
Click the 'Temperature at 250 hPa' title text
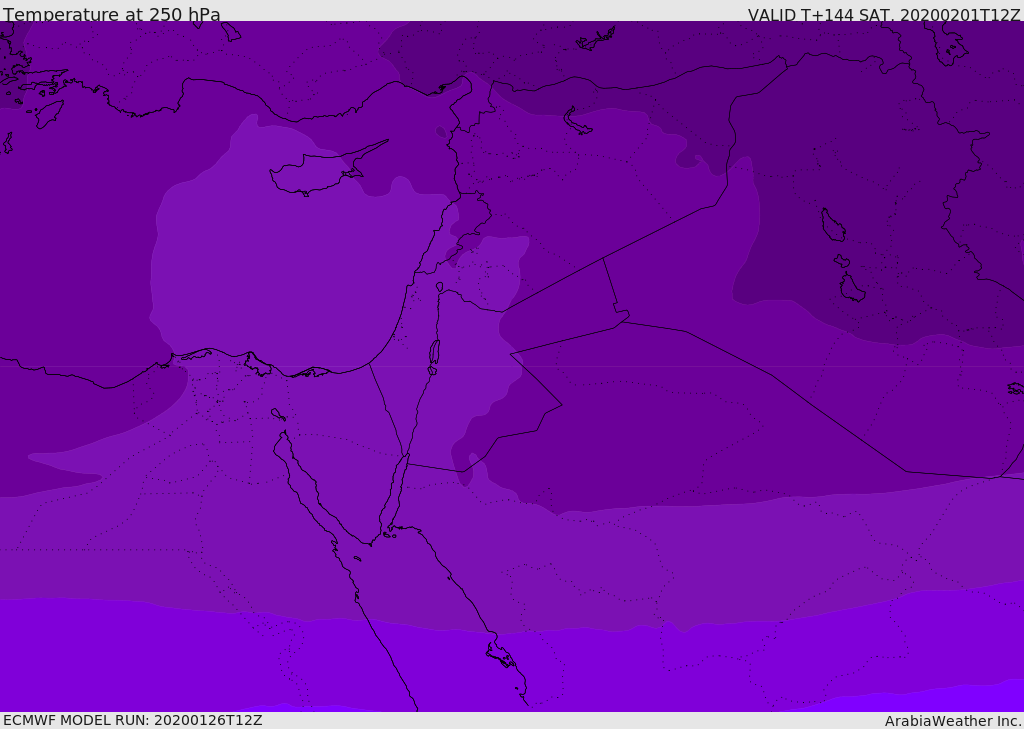point(112,14)
